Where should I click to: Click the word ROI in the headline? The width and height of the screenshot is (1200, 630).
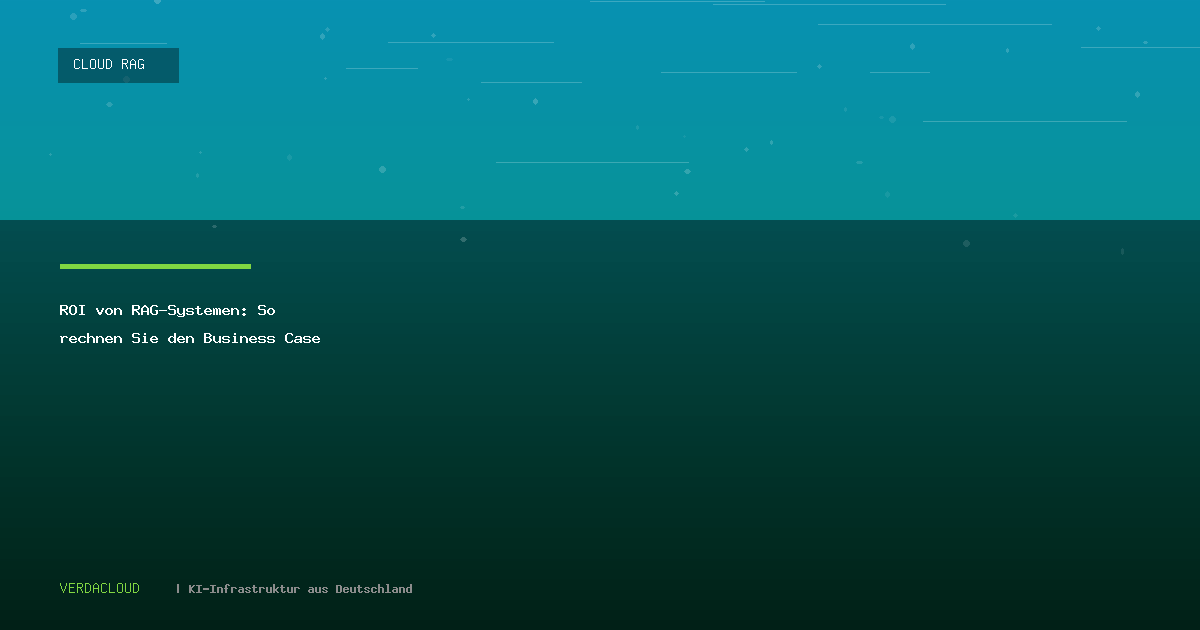73,311
